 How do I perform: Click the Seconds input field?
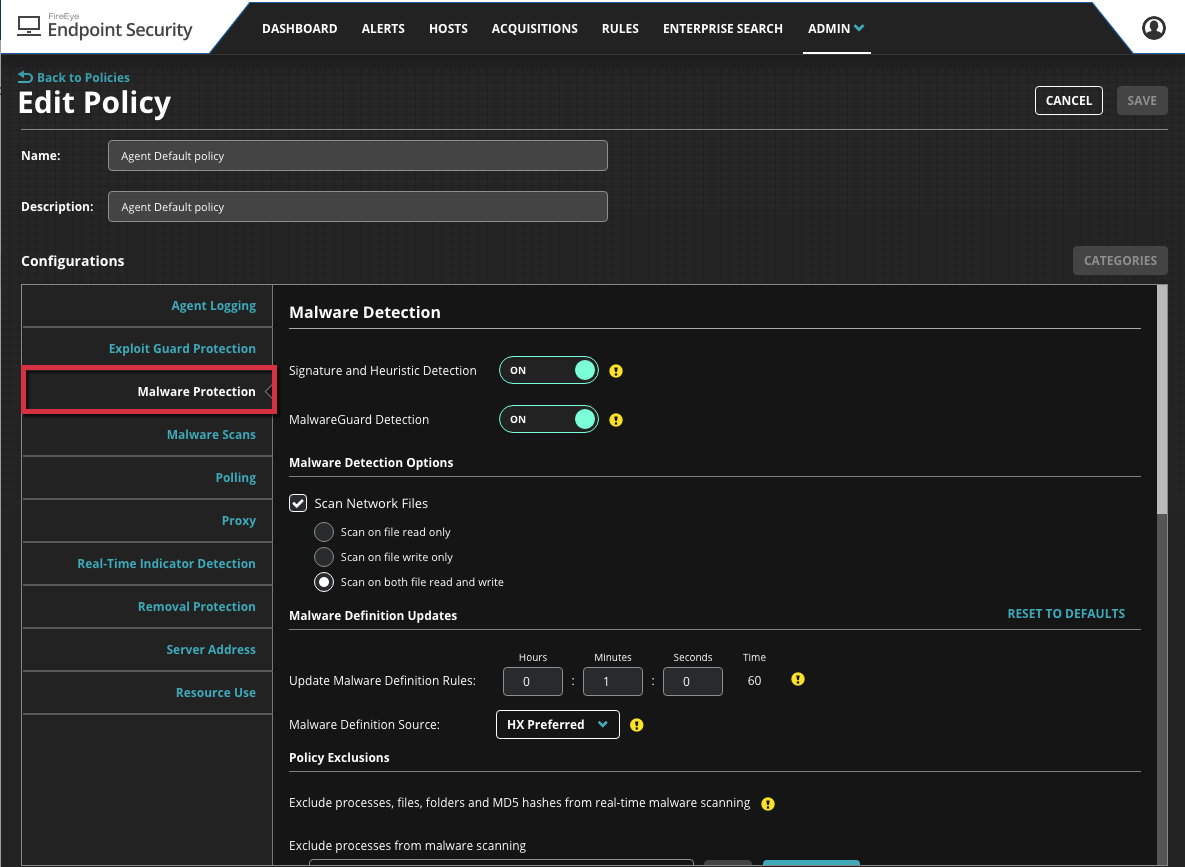point(693,681)
